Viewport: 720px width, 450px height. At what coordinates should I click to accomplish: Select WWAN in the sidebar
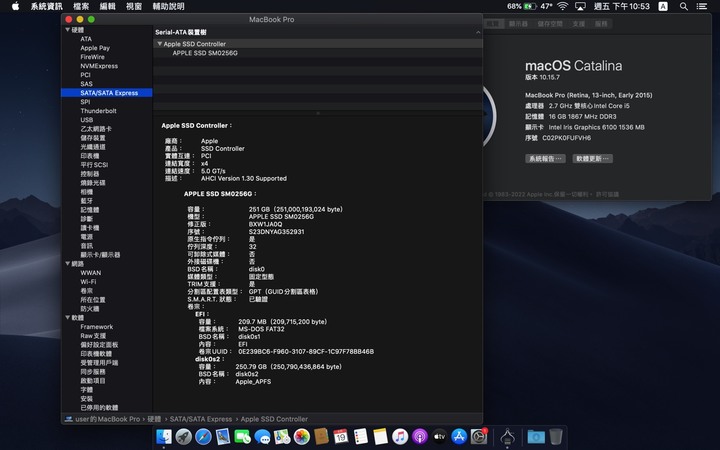click(x=90, y=273)
